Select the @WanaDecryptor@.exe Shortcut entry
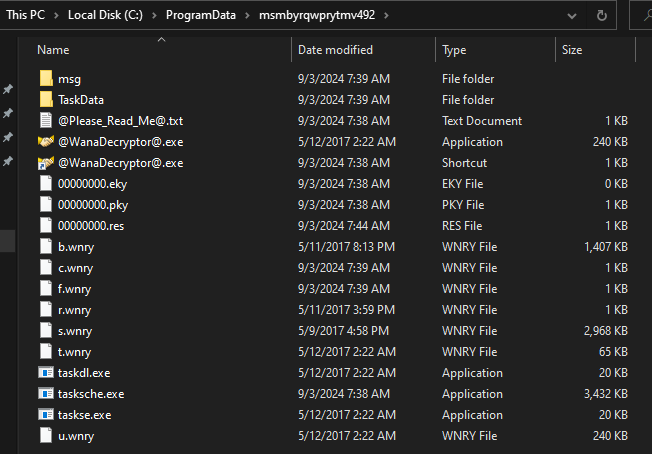Screen dimensions: 652x454 click(x=120, y=163)
